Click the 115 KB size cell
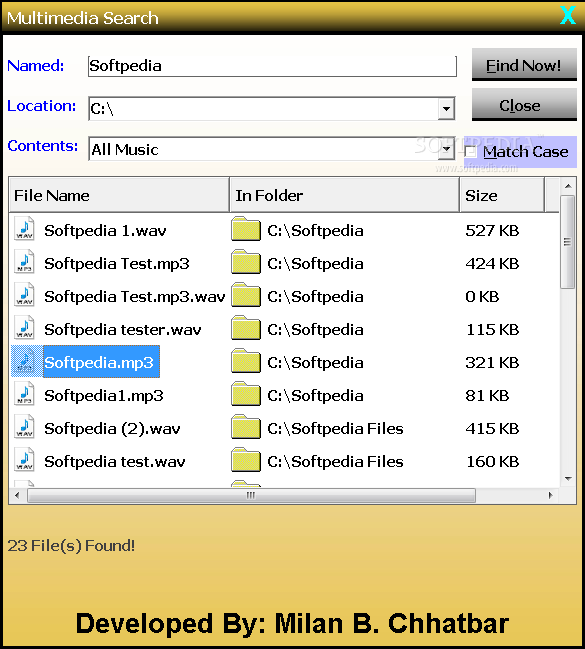The image size is (585, 649). 492,330
